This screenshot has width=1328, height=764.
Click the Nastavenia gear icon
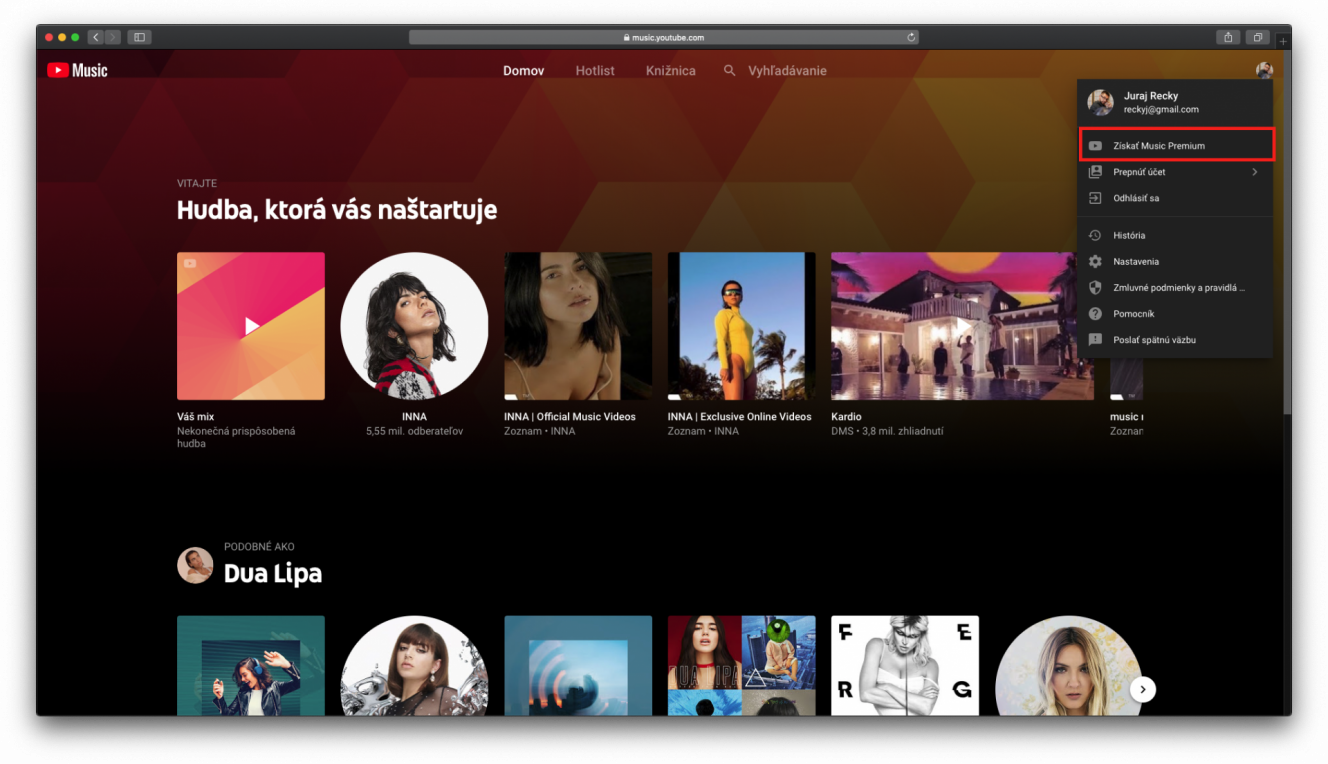point(1095,261)
